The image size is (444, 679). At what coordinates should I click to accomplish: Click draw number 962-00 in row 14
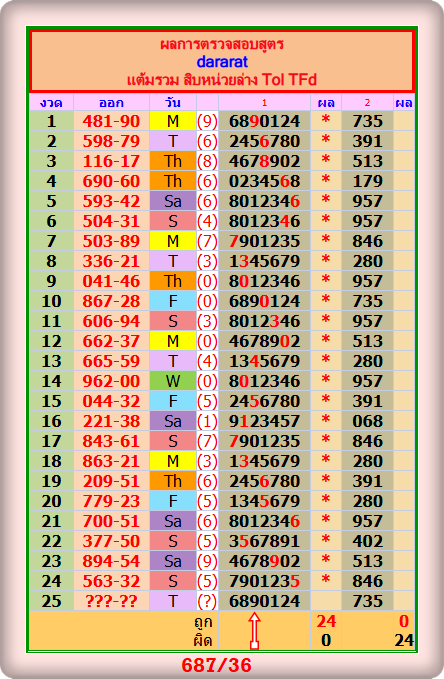111,382
